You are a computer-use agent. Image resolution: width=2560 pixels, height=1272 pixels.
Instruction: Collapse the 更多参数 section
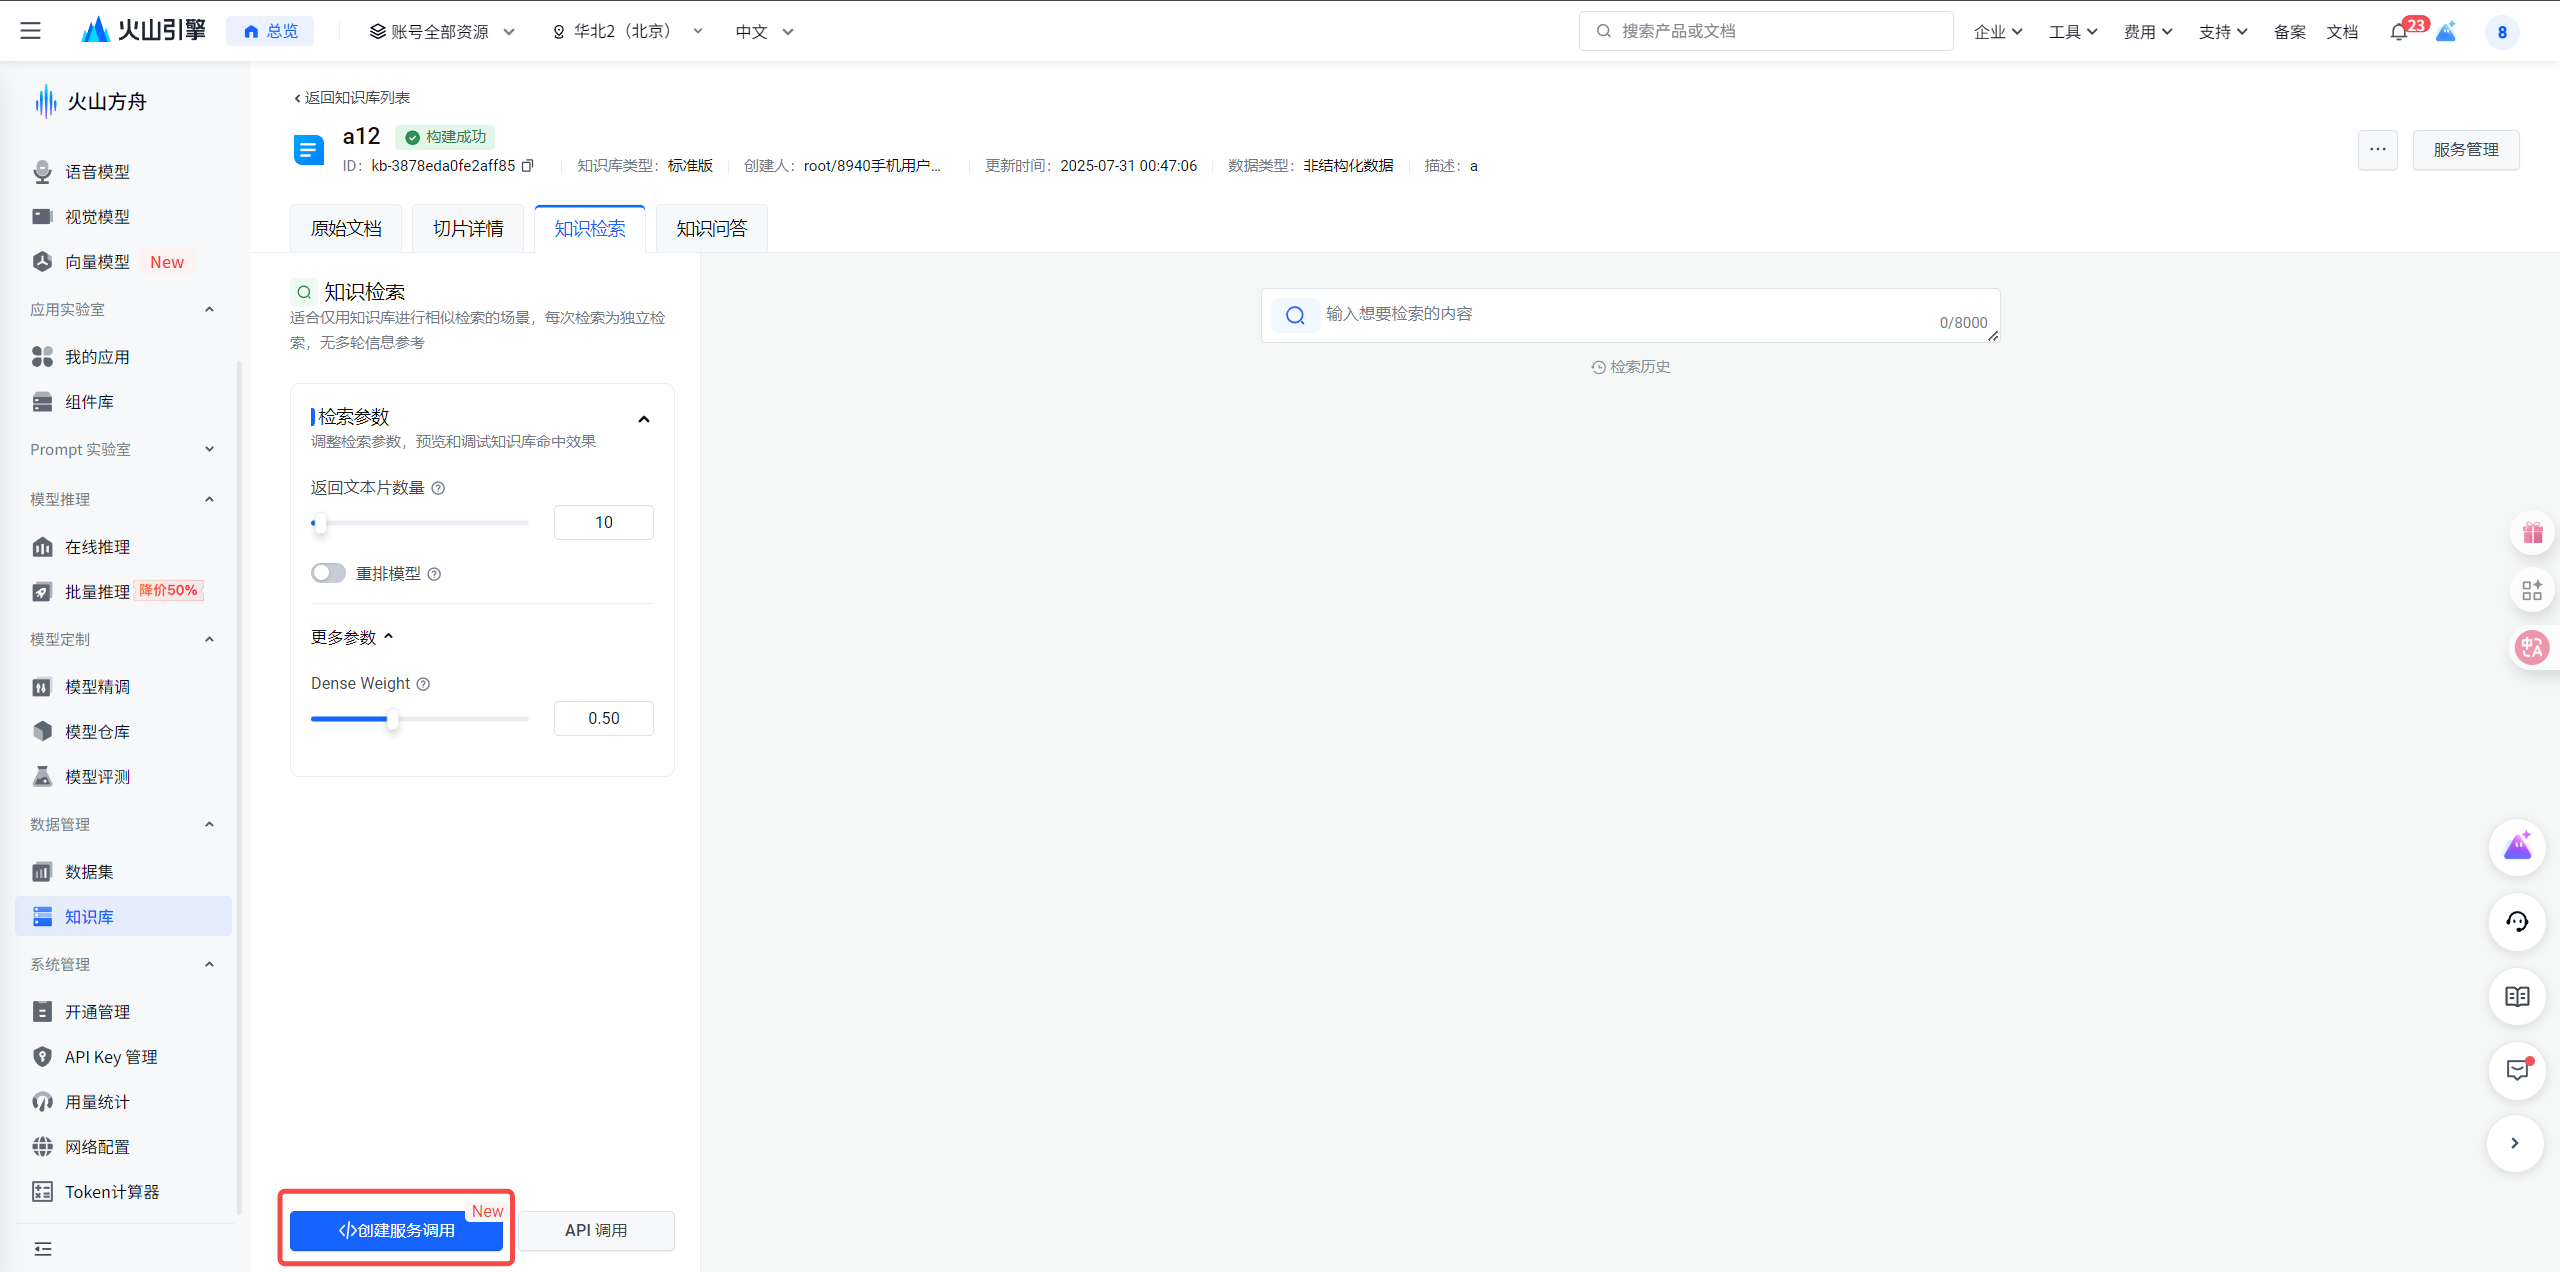tap(352, 637)
